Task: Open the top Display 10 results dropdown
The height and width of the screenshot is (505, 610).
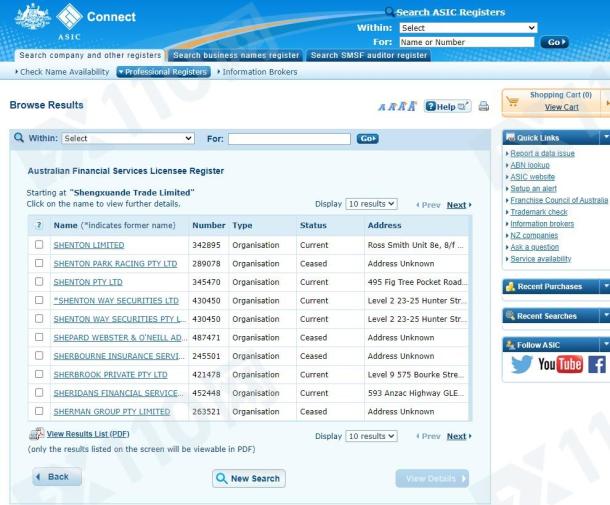Action: [x=372, y=204]
